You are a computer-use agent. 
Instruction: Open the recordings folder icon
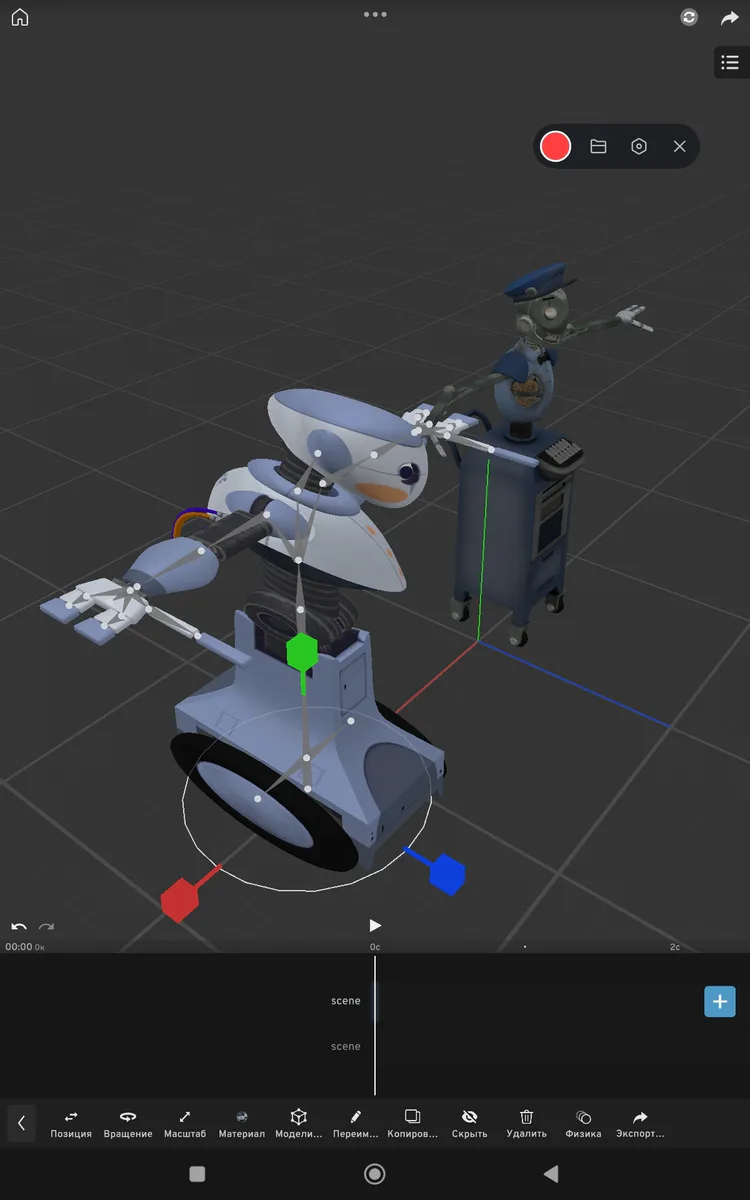598,146
